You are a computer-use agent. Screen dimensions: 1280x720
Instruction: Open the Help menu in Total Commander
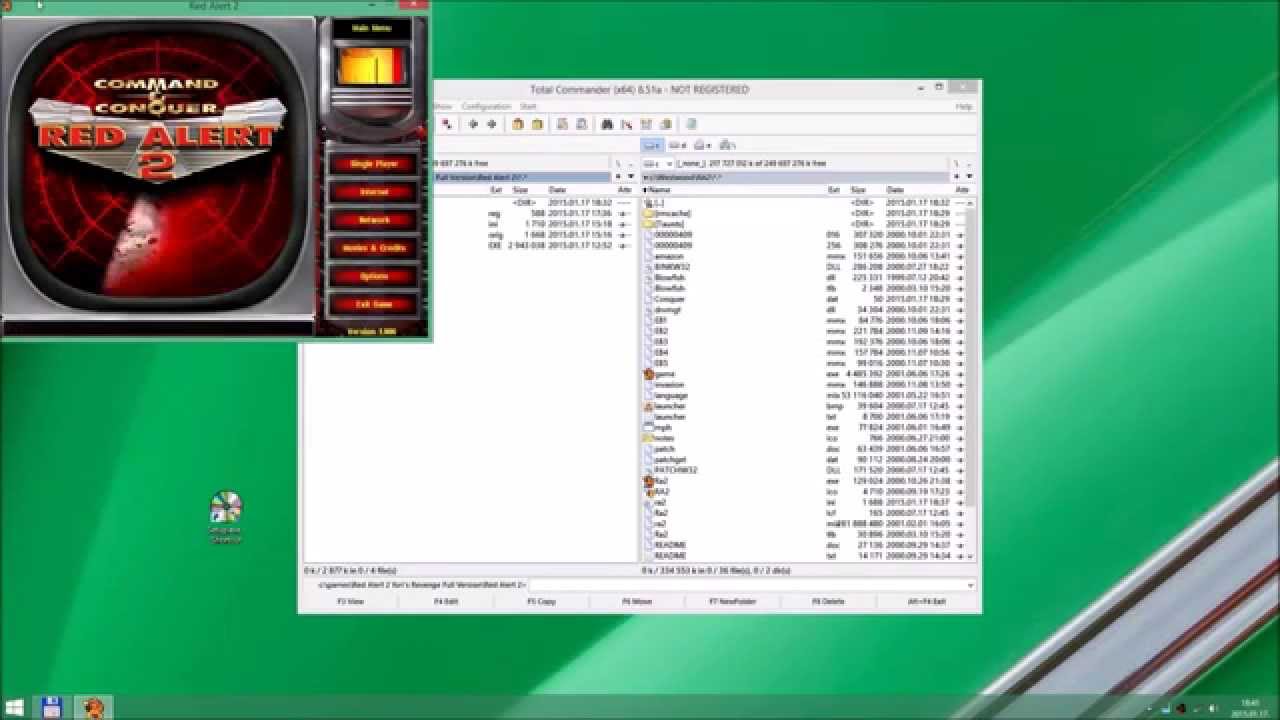(x=964, y=106)
